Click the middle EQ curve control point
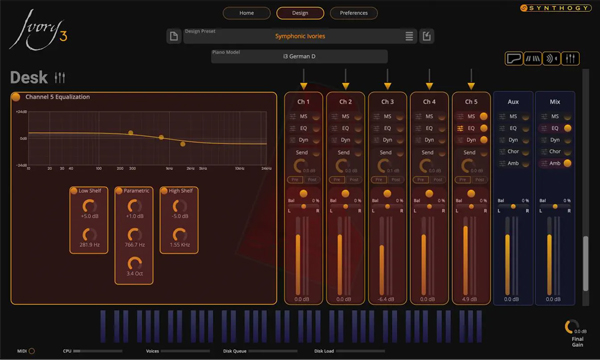Image resolution: width=600 pixels, height=360 pixels. coord(161,137)
